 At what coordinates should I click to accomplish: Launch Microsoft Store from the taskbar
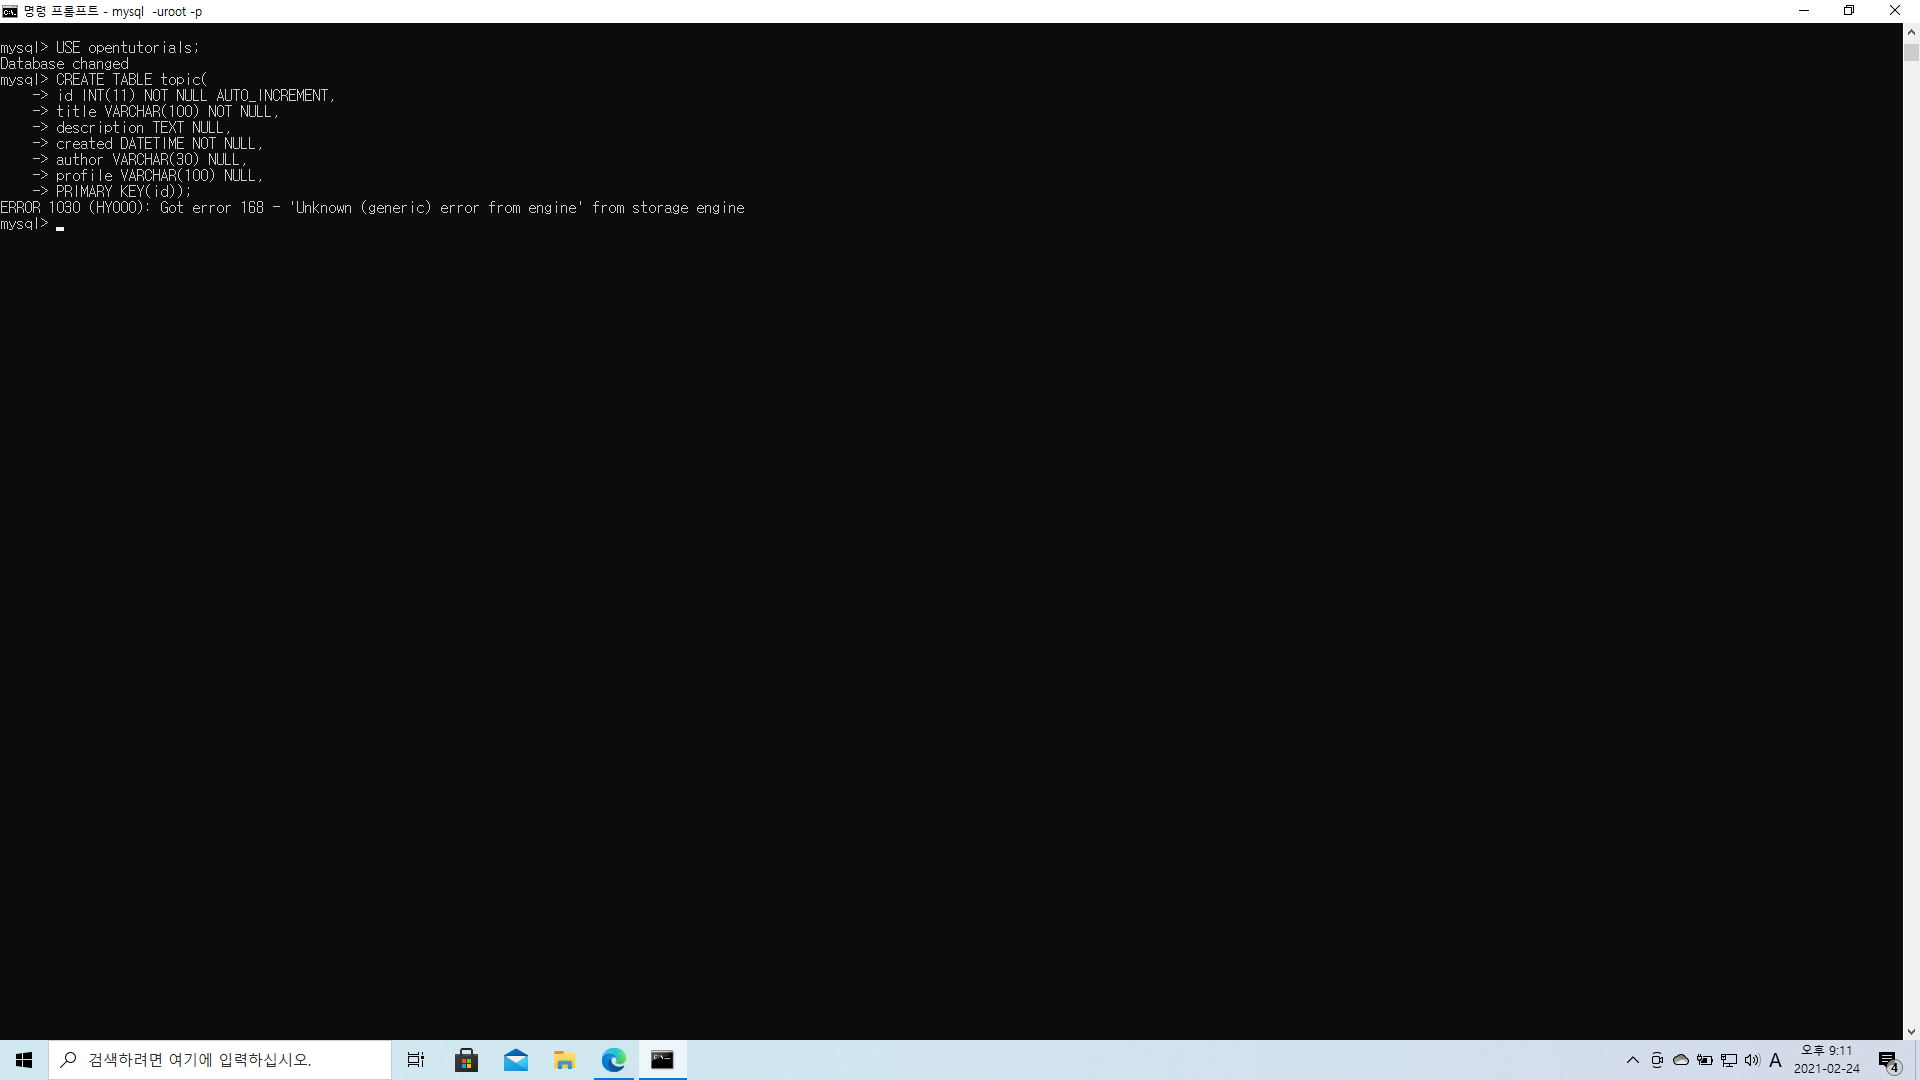466,1060
